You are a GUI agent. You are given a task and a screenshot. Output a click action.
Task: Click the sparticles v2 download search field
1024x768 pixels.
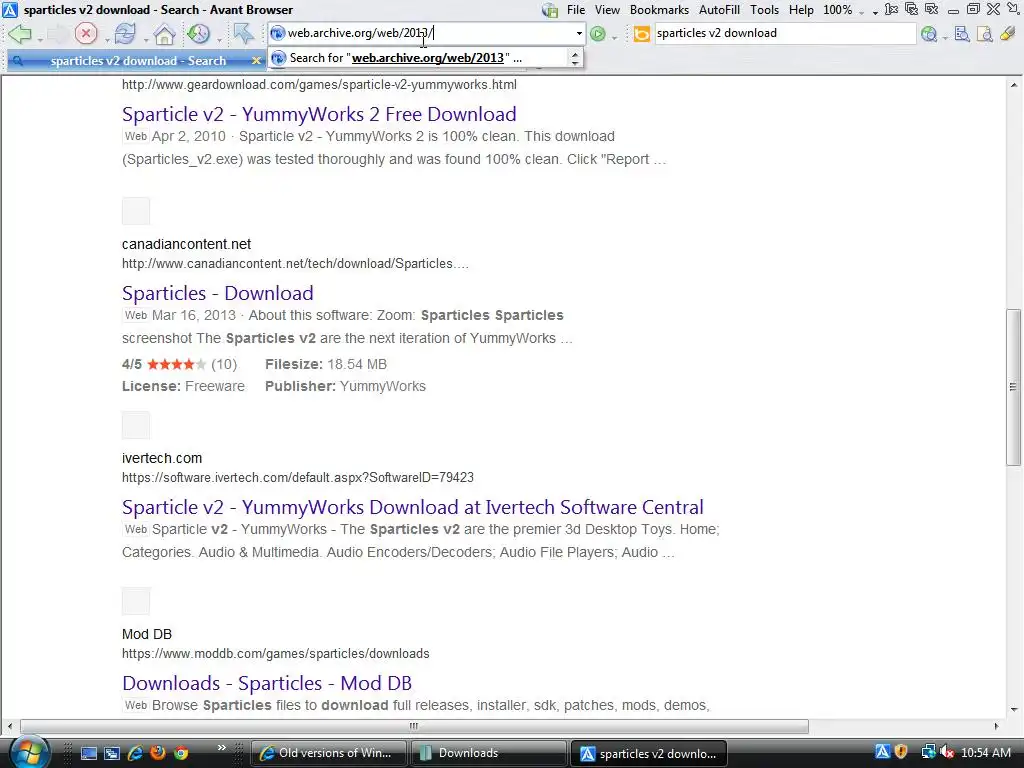click(x=784, y=33)
